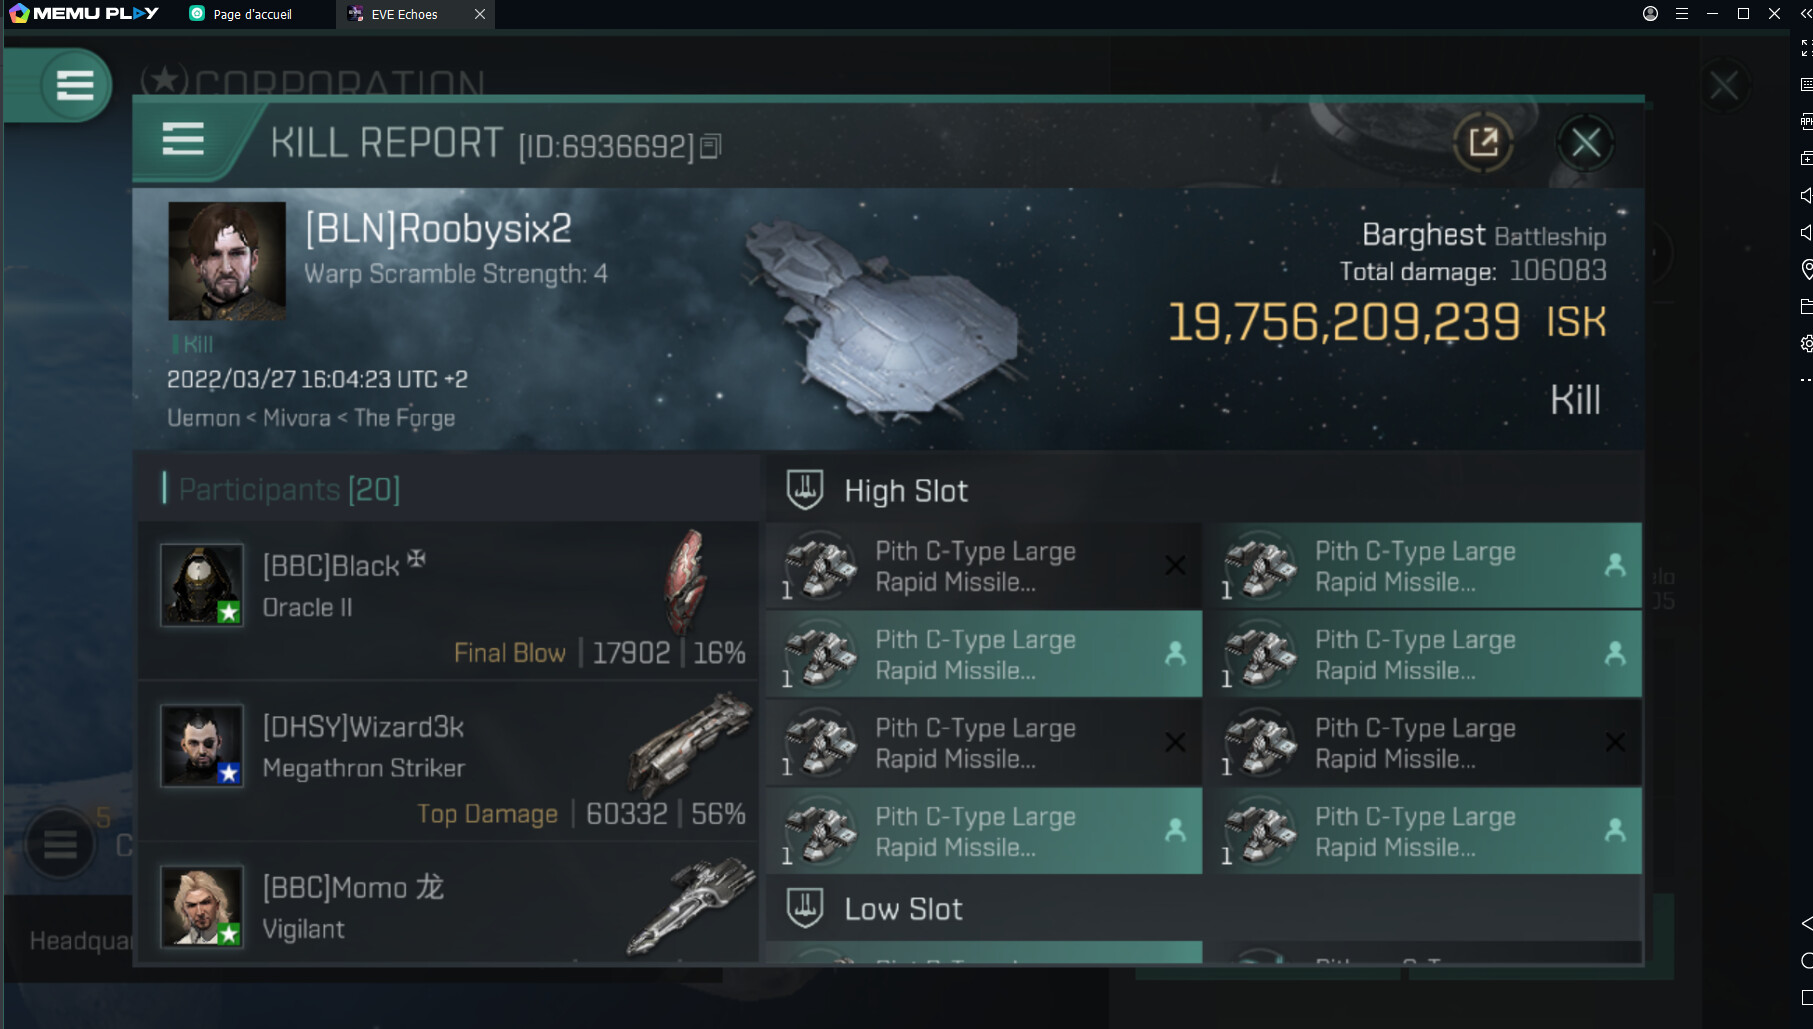Screen dimensions: 1813x1029
Task: Open MEmu keyboard mapping tool
Action: [1806, 85]
